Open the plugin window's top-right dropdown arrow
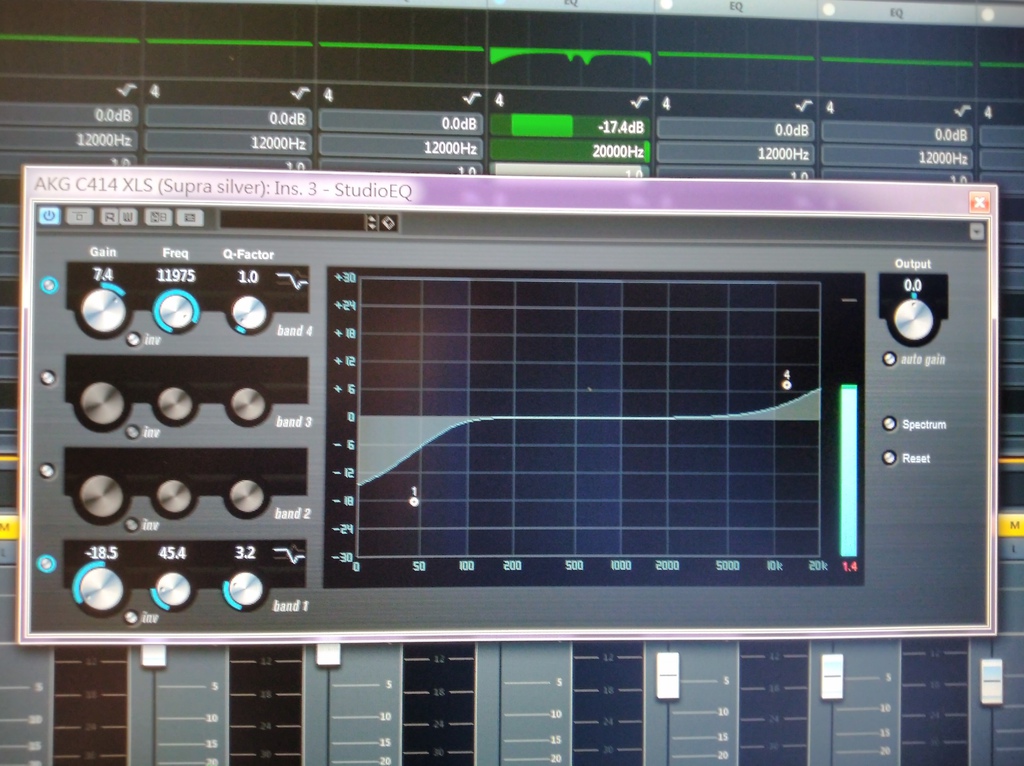Image resolution: width=1024 pixels, height=766 pixels. pos(976,231)
